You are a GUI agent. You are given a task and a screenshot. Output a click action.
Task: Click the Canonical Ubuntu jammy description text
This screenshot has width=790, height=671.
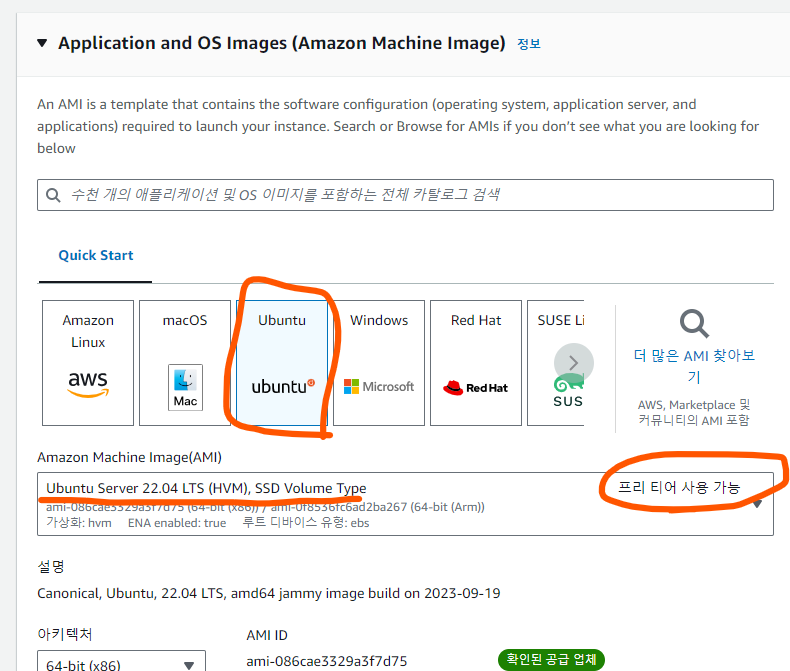[269, 593]
